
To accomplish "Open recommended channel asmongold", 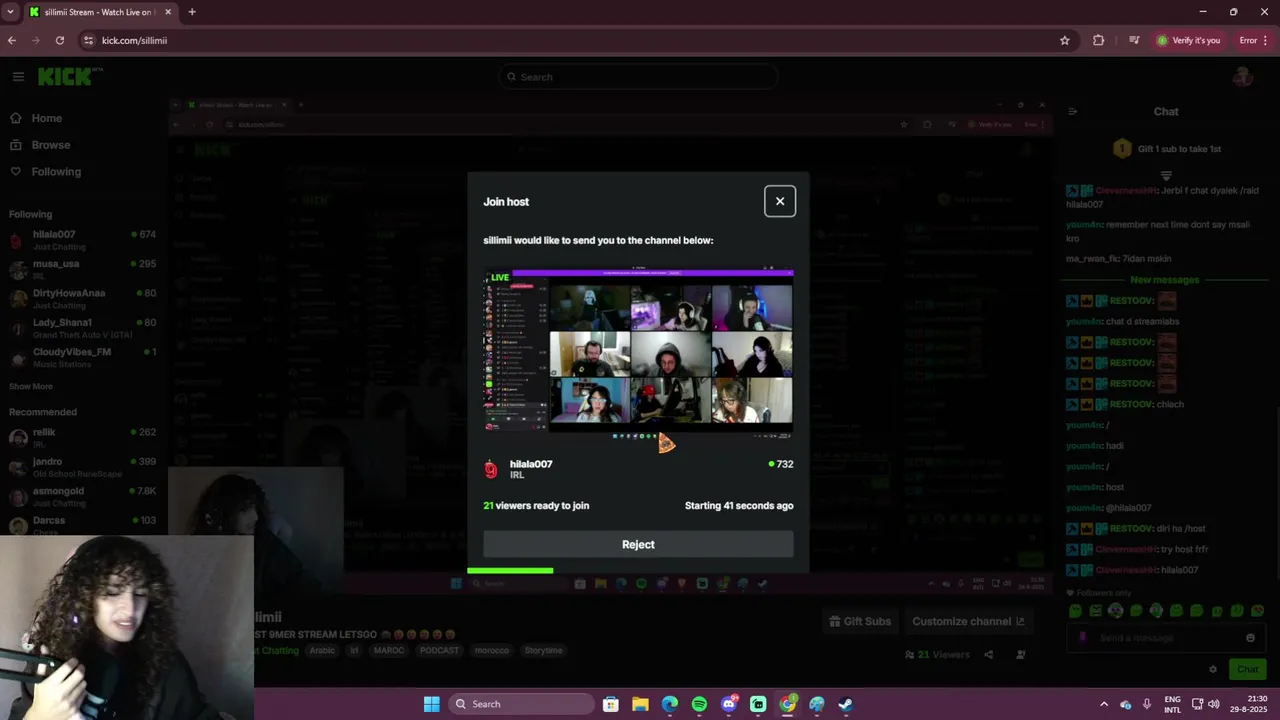I will point(82,496).
